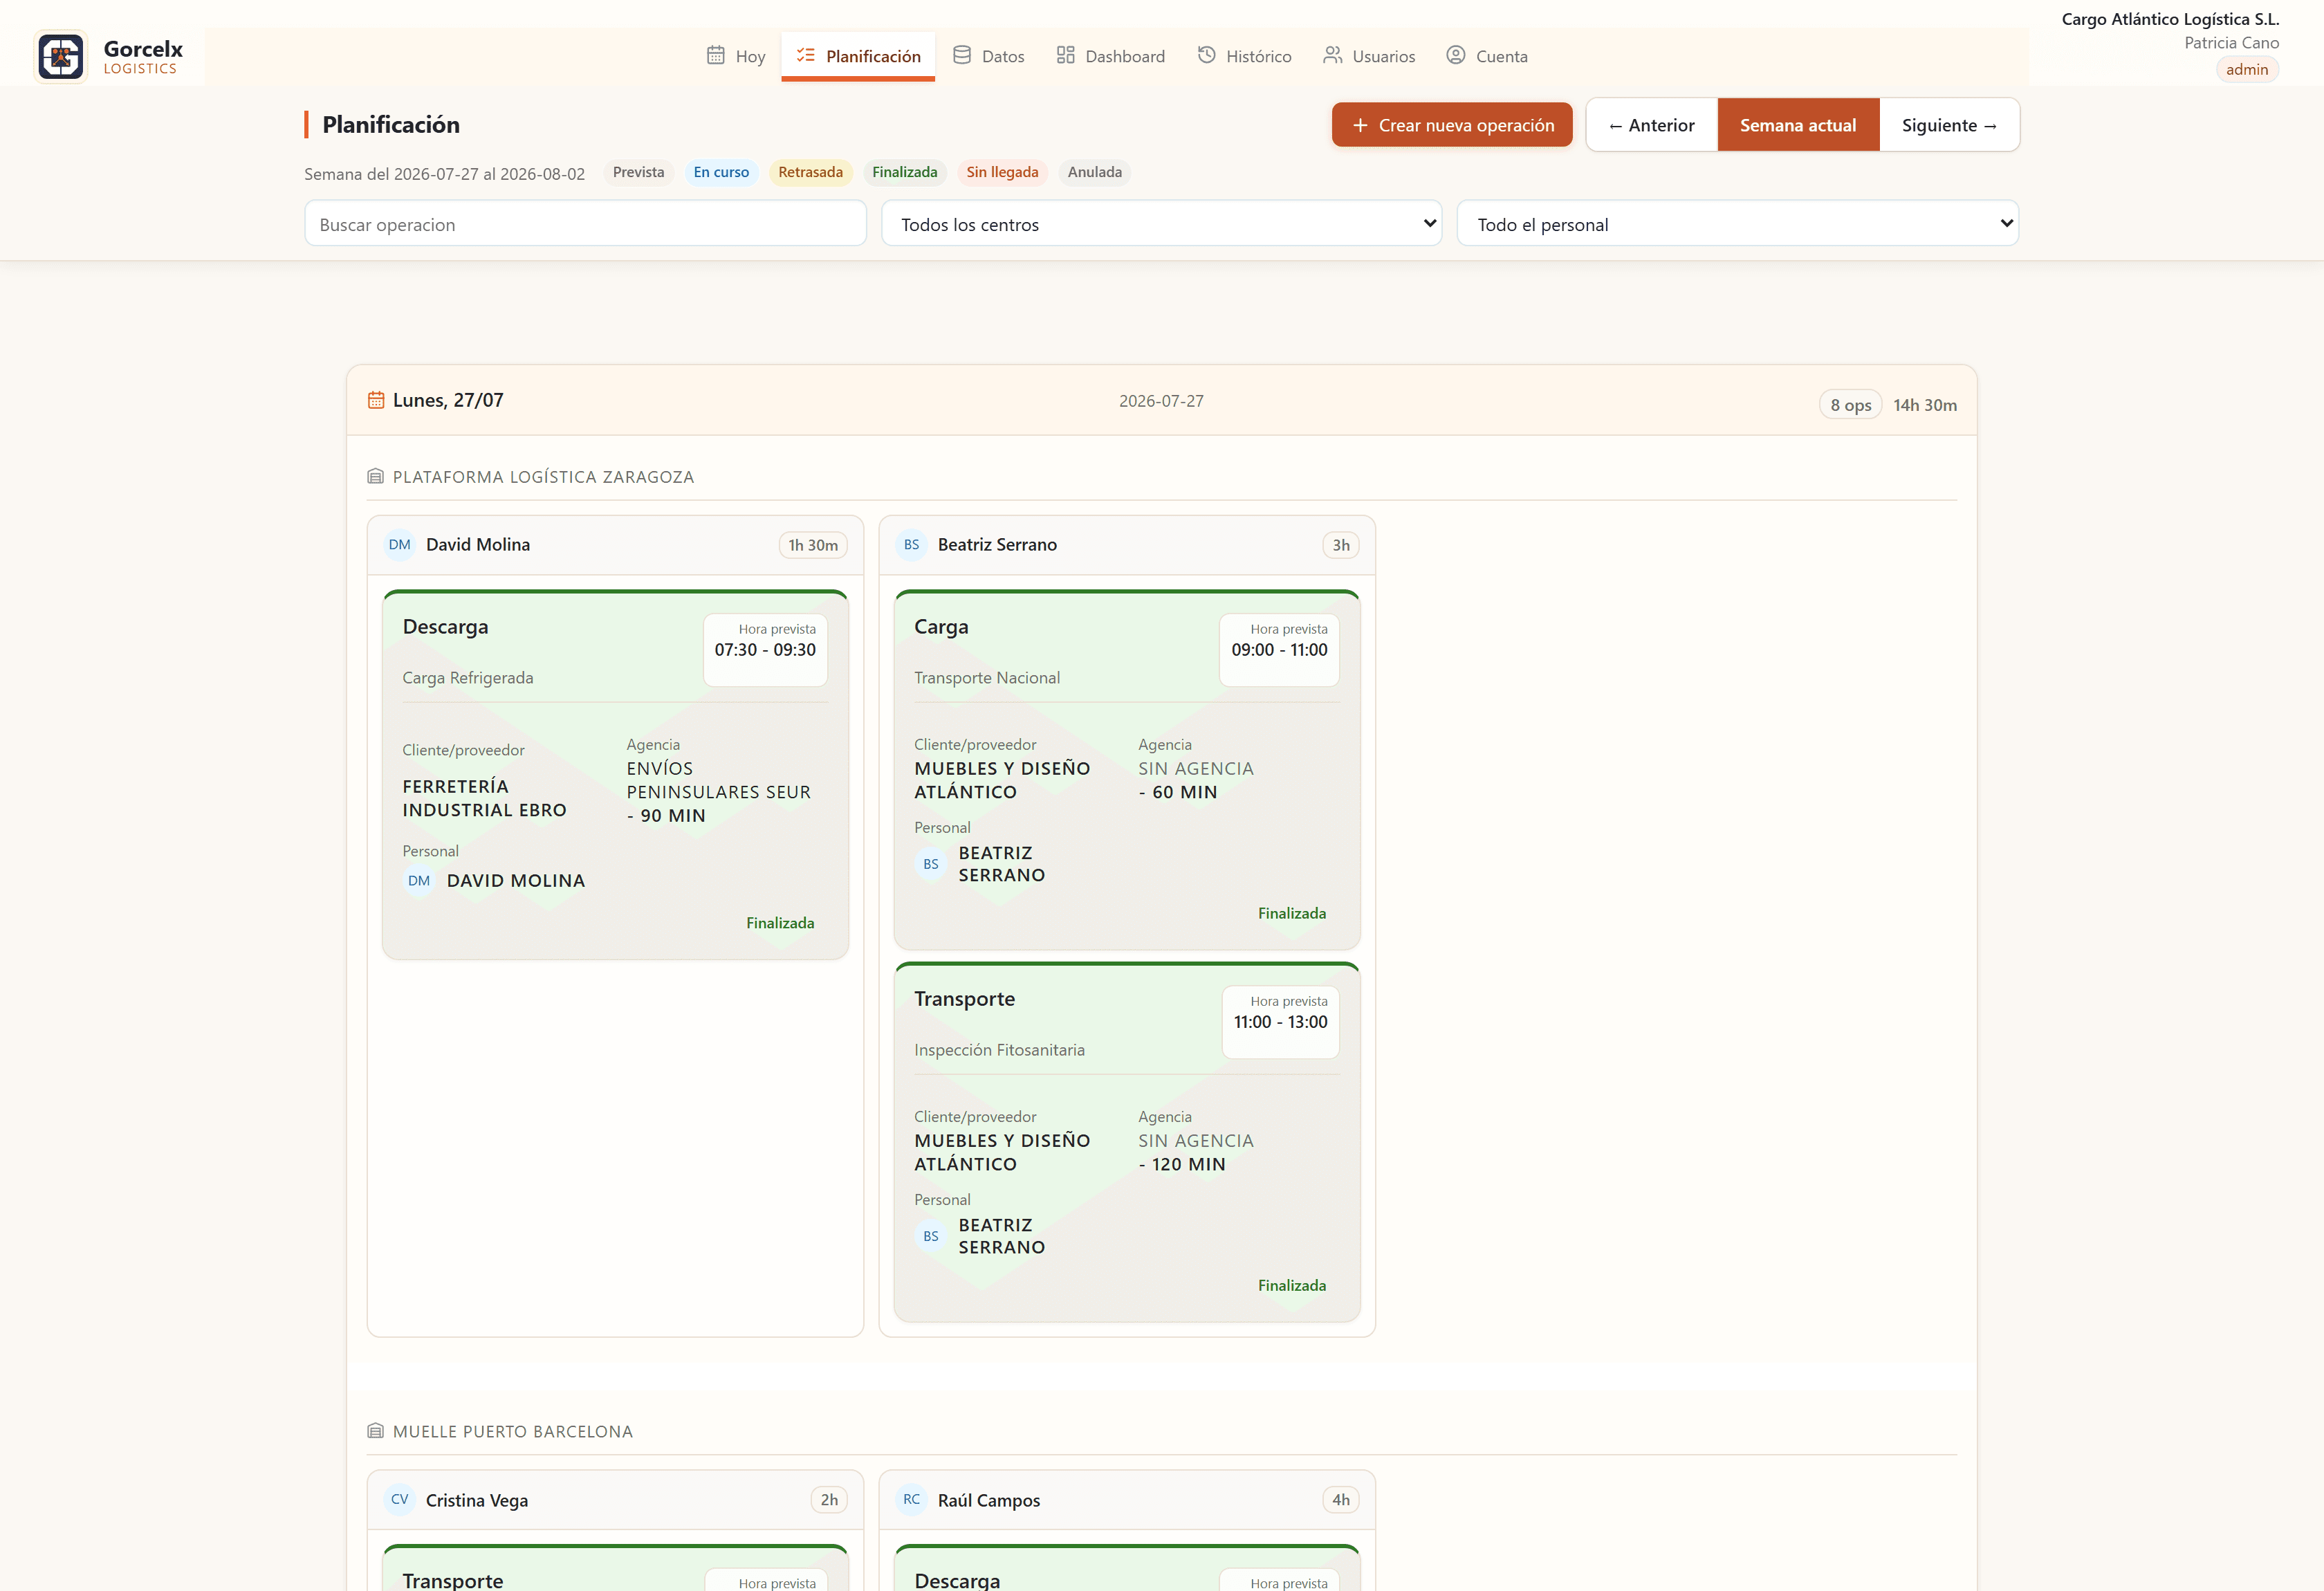Click the Patricia Cano user name
This screenshot has width=2324, height=1591.
click(x=2231, y=43)
